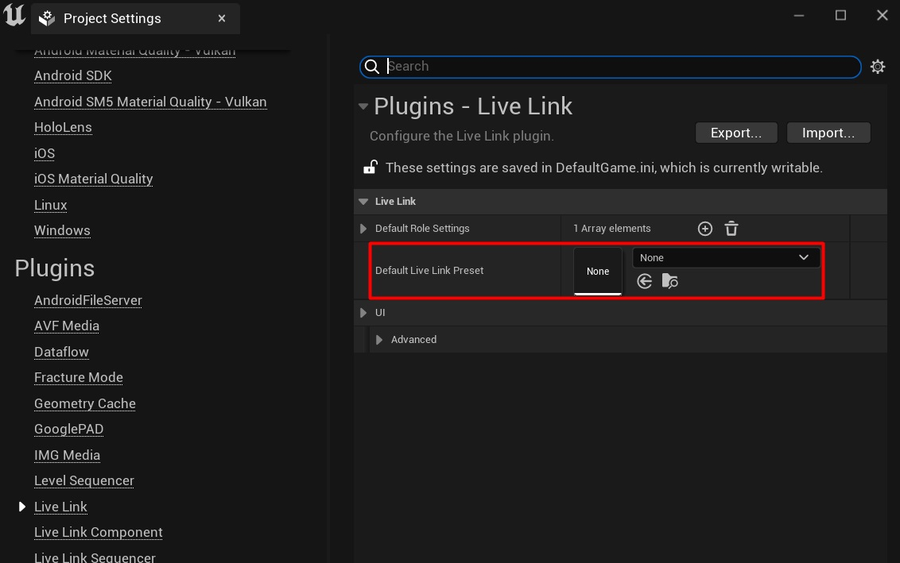
Task: Click the arrow marker beside Live Link
Action: click(x=22, y=507)
